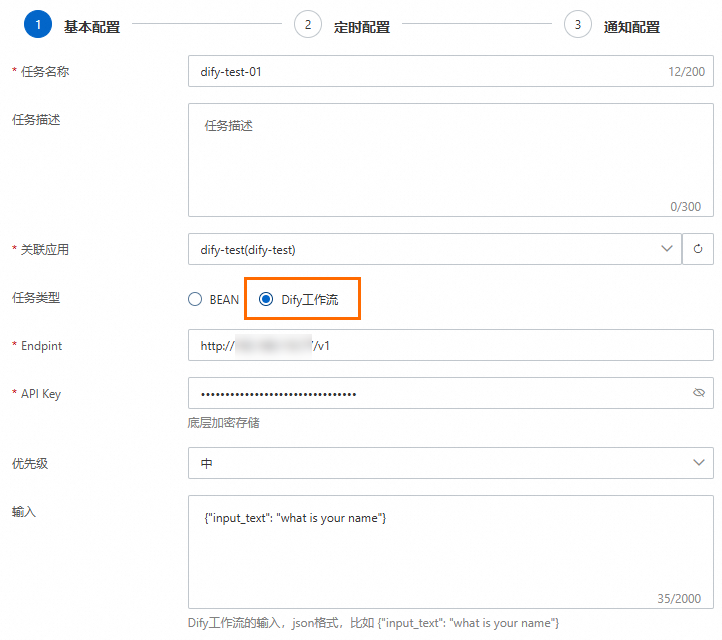Focus the 任务描述 text area
This screenshot has height=640, width=722.
point(450,160)
